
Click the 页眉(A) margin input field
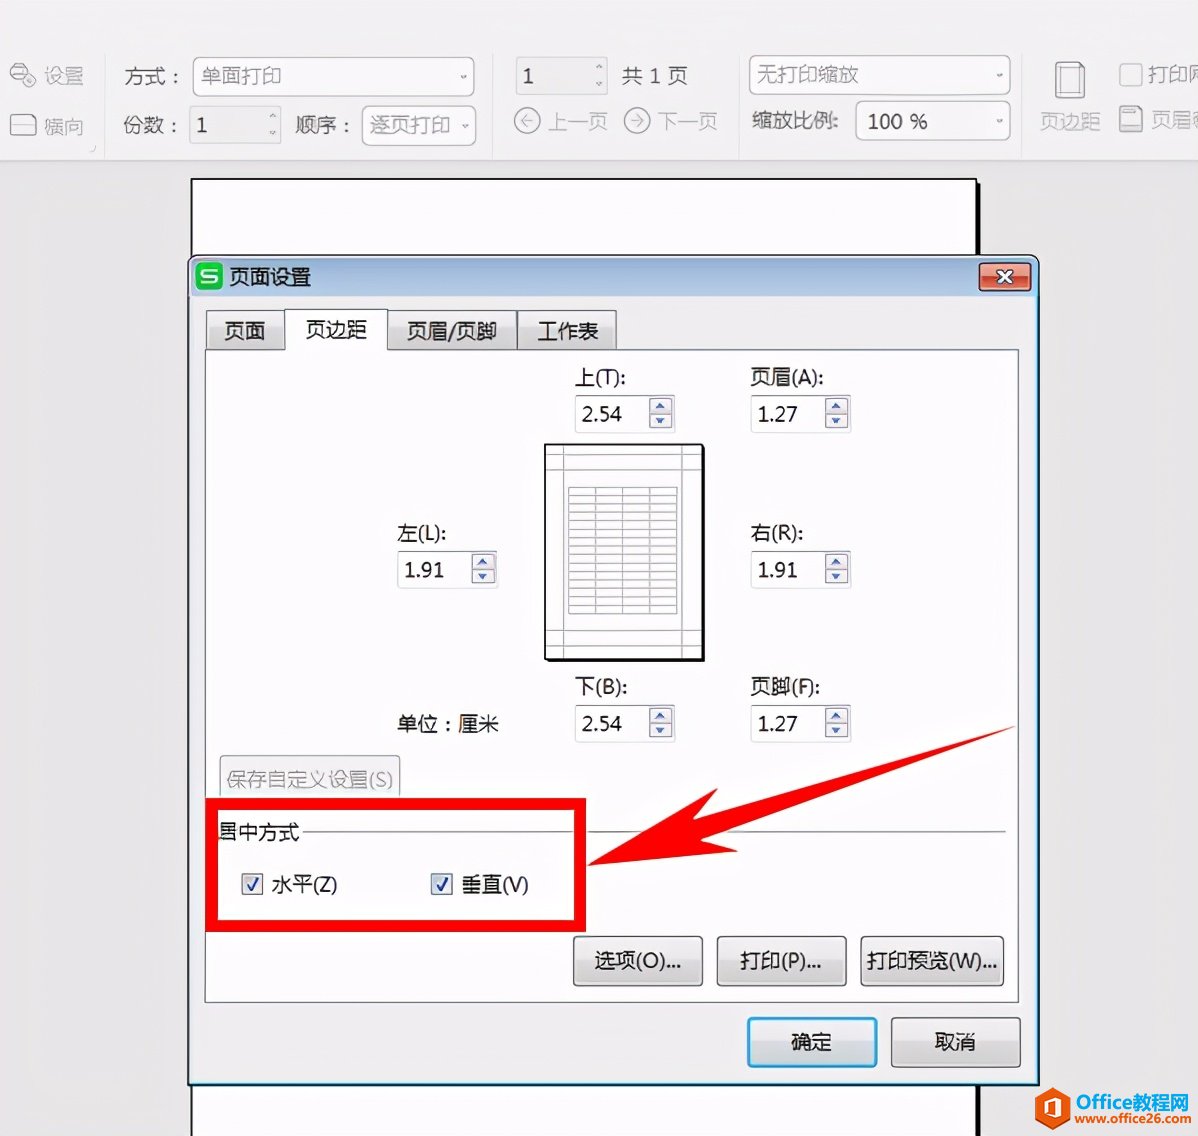pyautogui.click(x=788, y=413)
